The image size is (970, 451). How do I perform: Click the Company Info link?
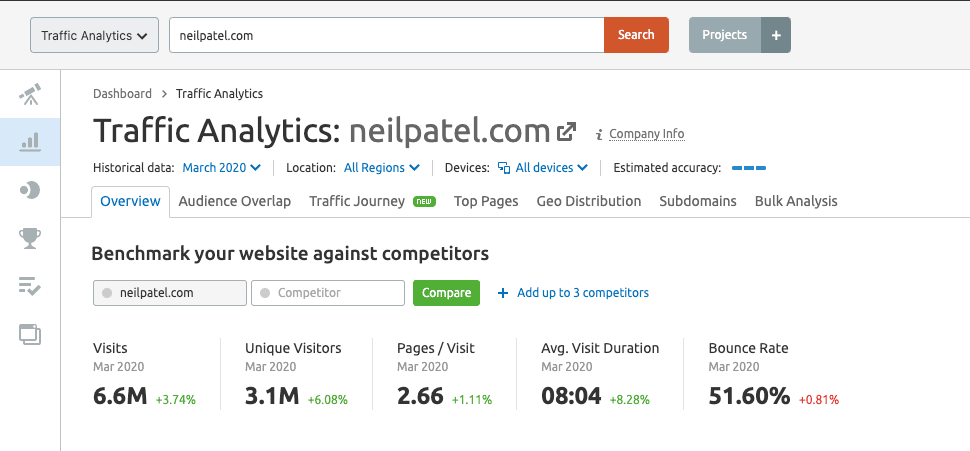click(x=646, y=134)
